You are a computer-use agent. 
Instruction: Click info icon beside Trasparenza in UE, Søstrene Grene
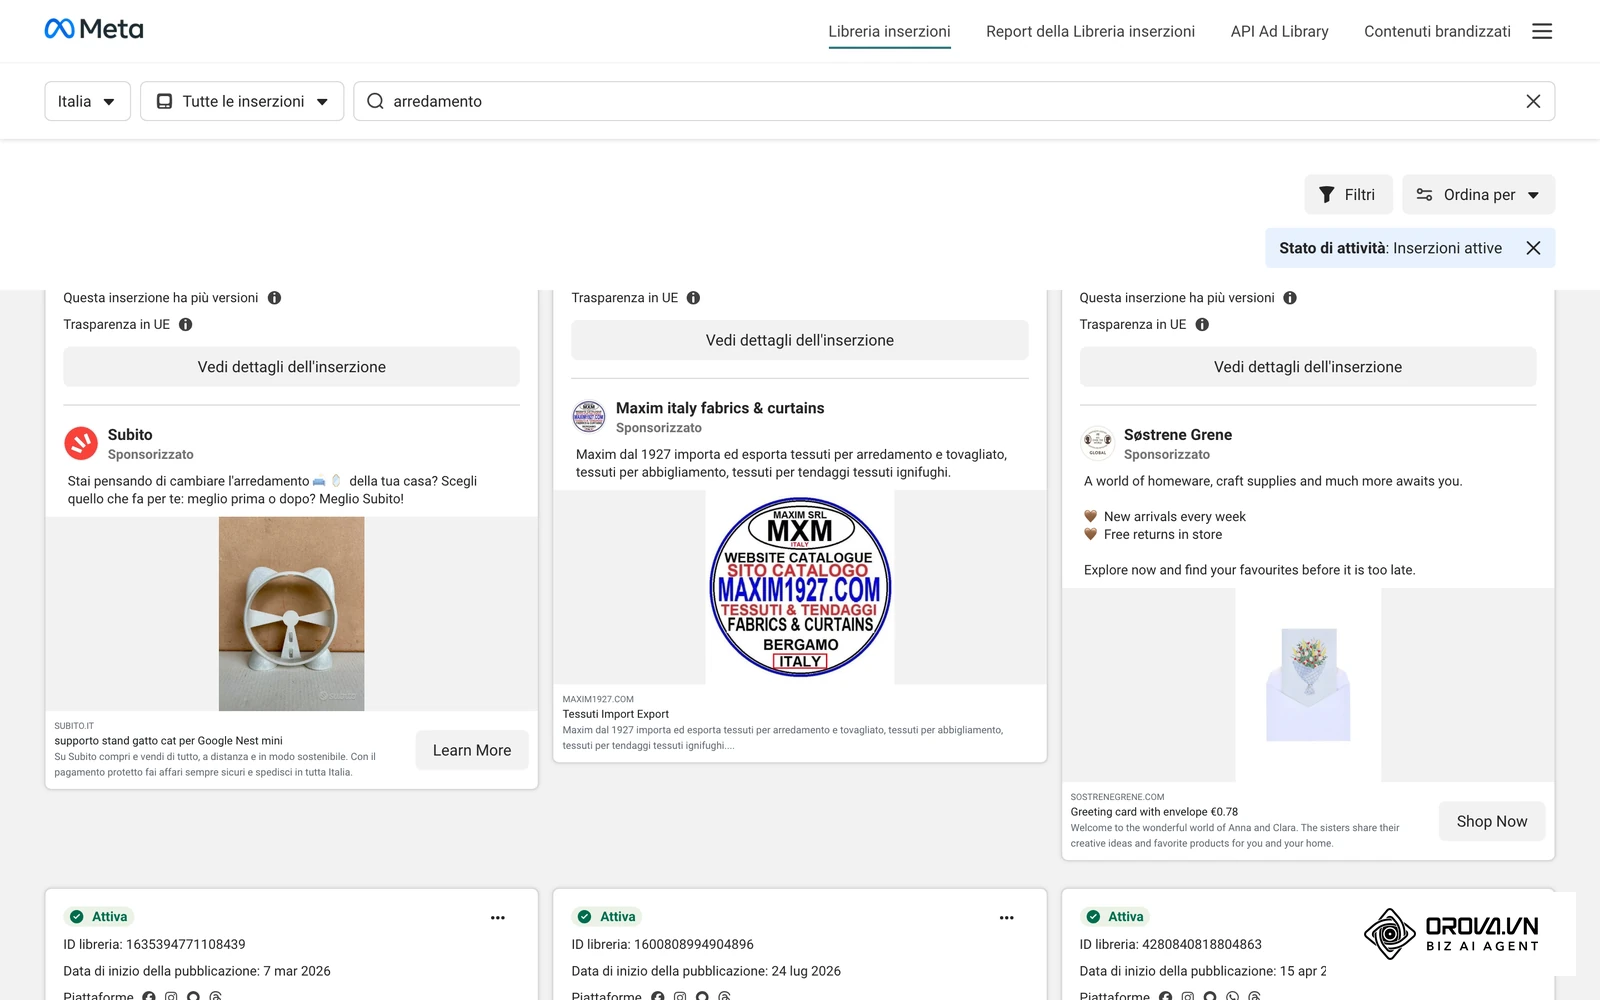pos(1202,324)
